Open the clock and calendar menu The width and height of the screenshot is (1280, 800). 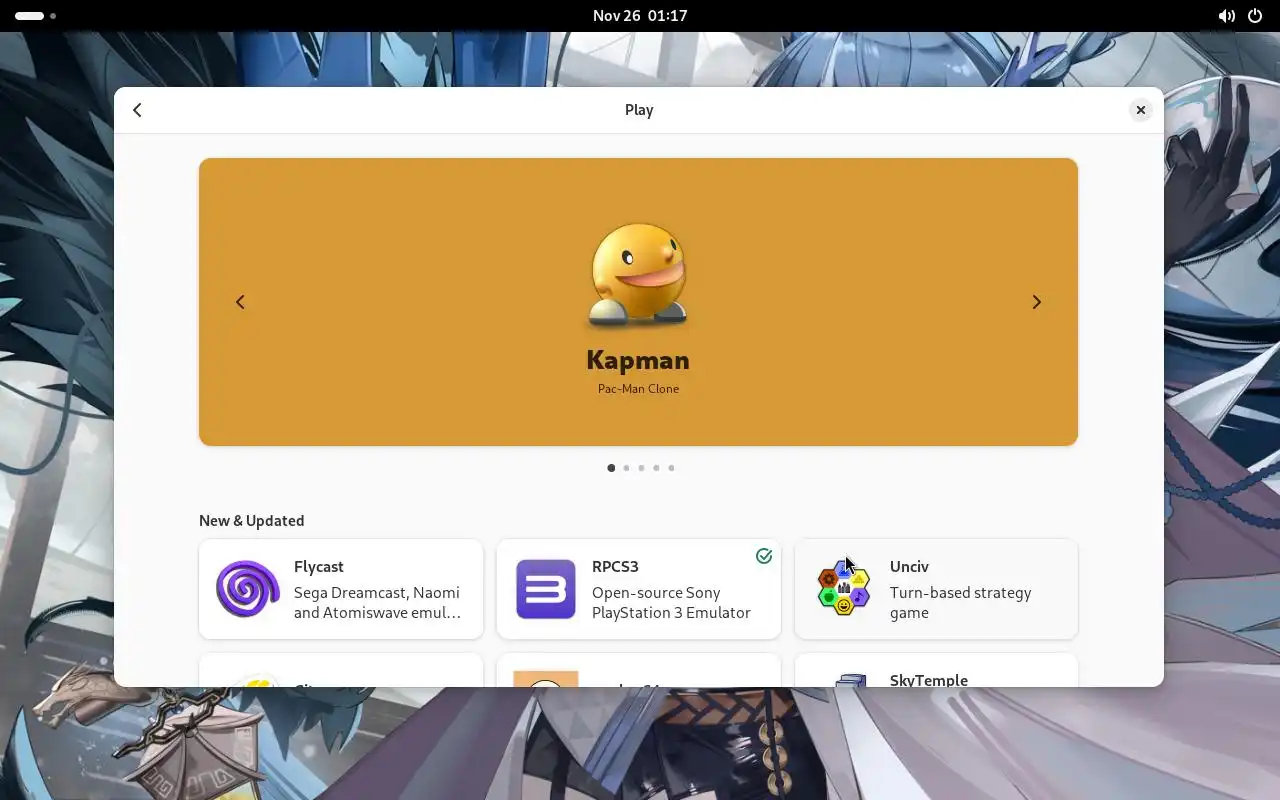[640, 16]
